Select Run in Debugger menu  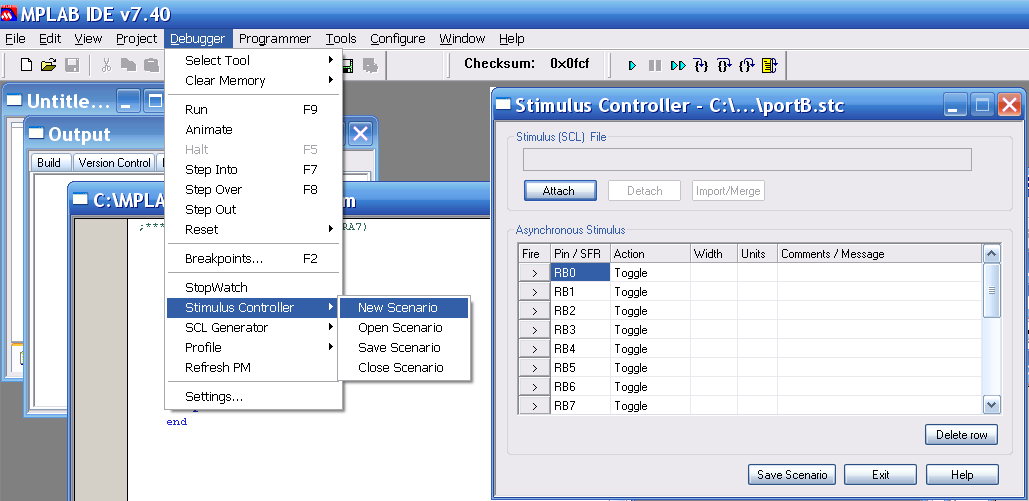[253, 110]
